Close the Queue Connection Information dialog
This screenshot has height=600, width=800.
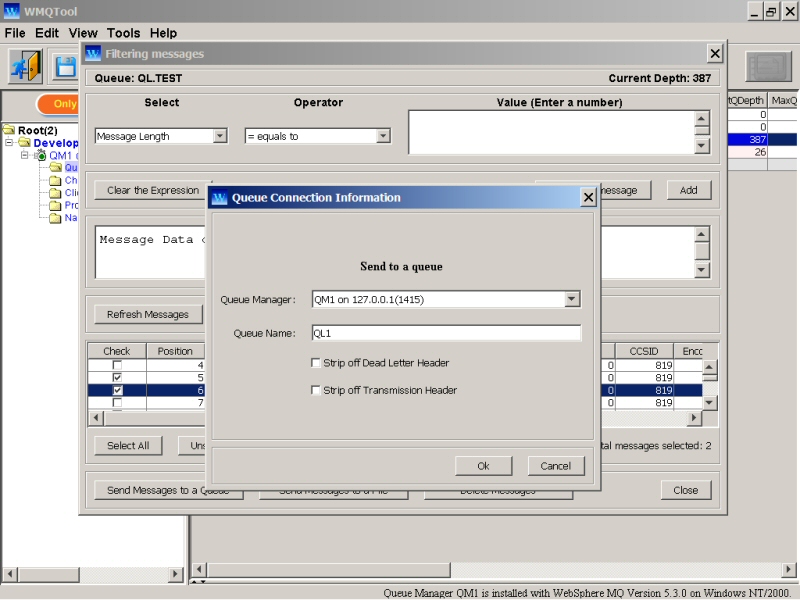(588, 197)
